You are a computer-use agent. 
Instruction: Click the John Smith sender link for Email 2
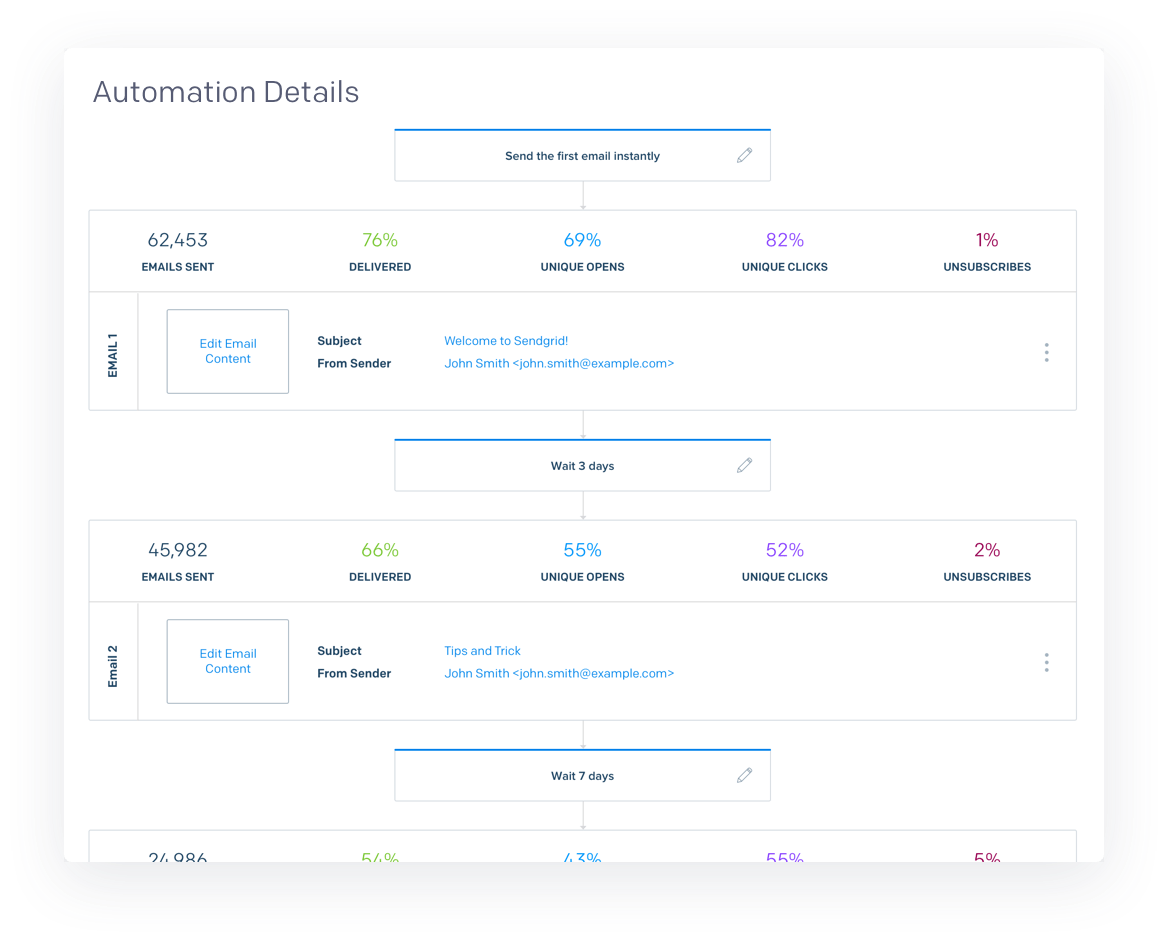point(559,673)
